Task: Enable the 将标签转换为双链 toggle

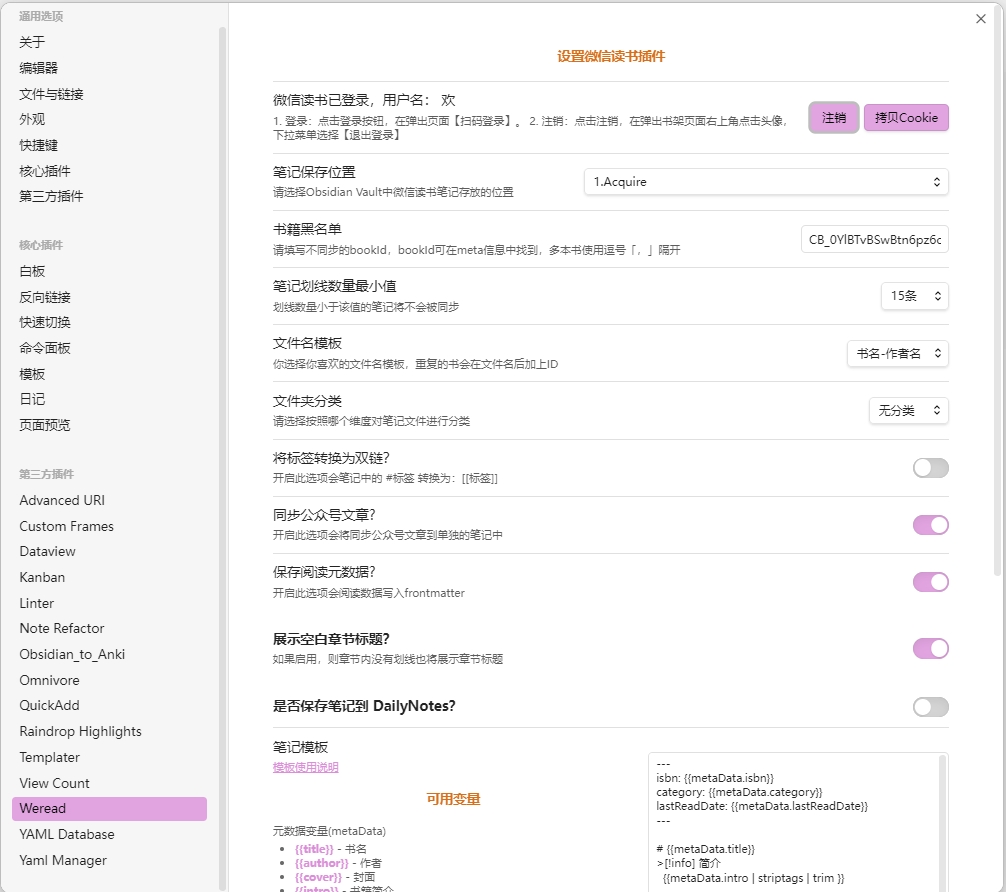Action: click(930, 467)
